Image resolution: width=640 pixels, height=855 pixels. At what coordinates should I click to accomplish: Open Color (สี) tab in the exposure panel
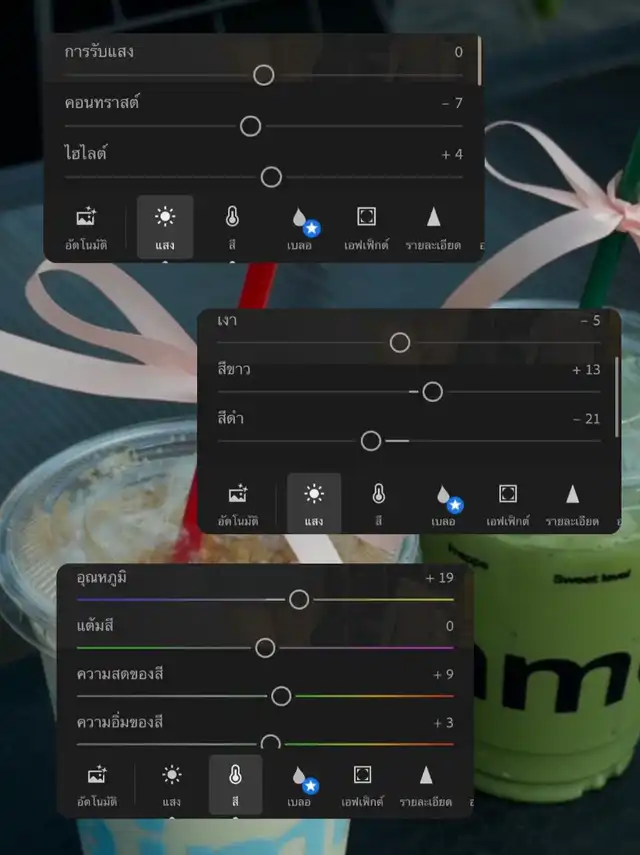pos(232,227)
